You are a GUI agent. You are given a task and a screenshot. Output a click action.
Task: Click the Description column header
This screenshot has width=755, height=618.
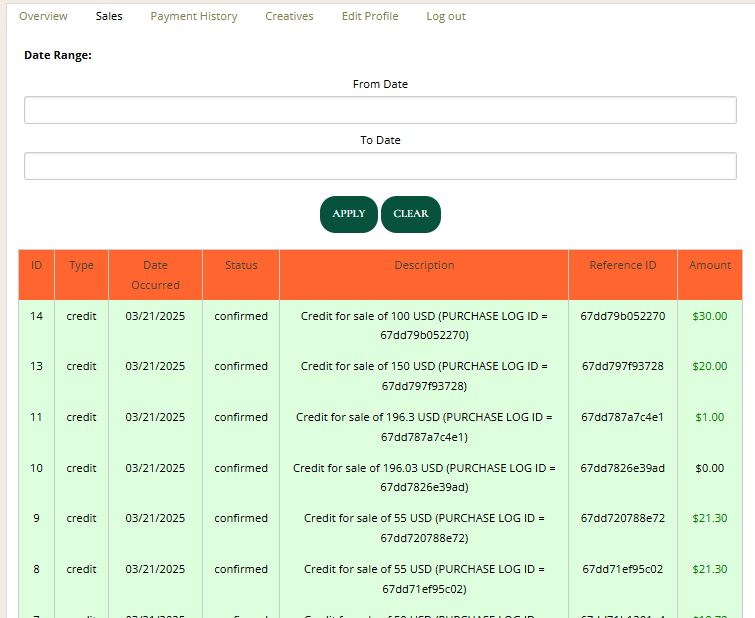424,266
